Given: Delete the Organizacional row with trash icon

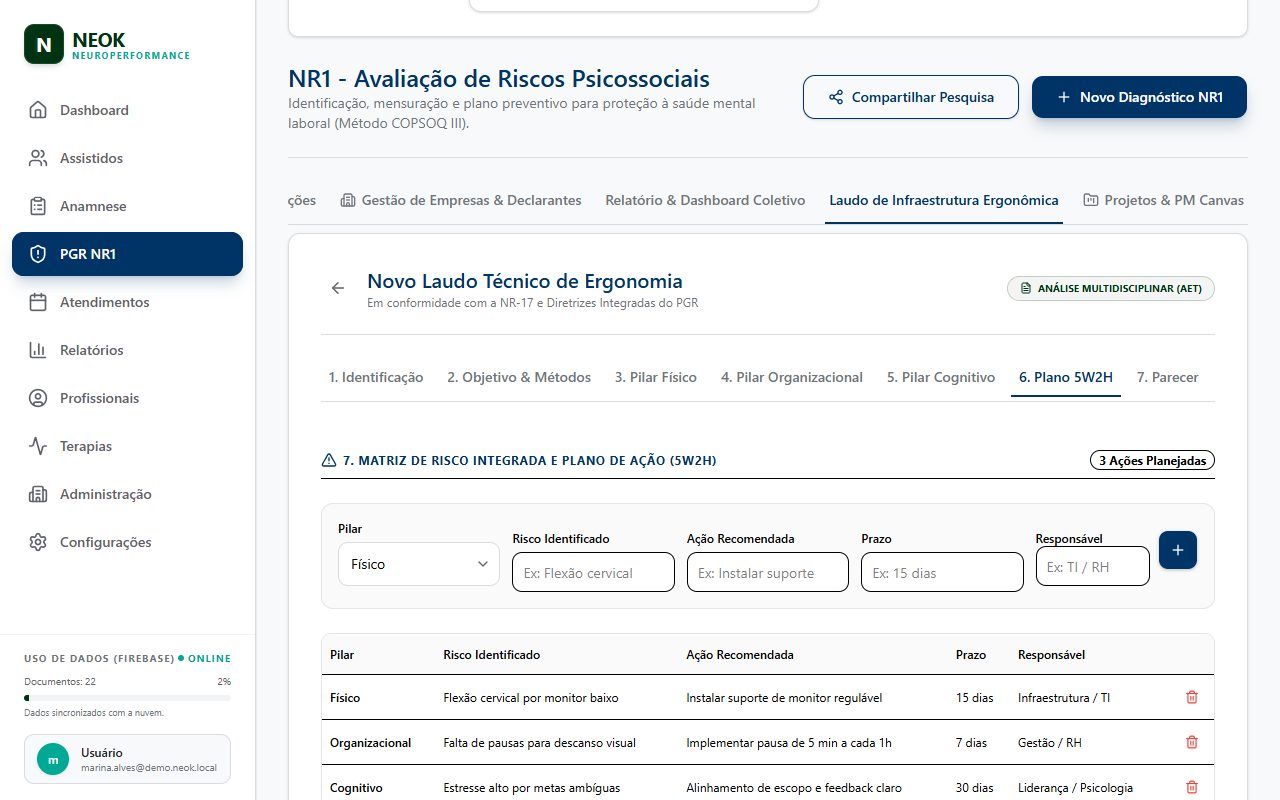Looking at the screenshot, I should click(x=1191, y=742).
